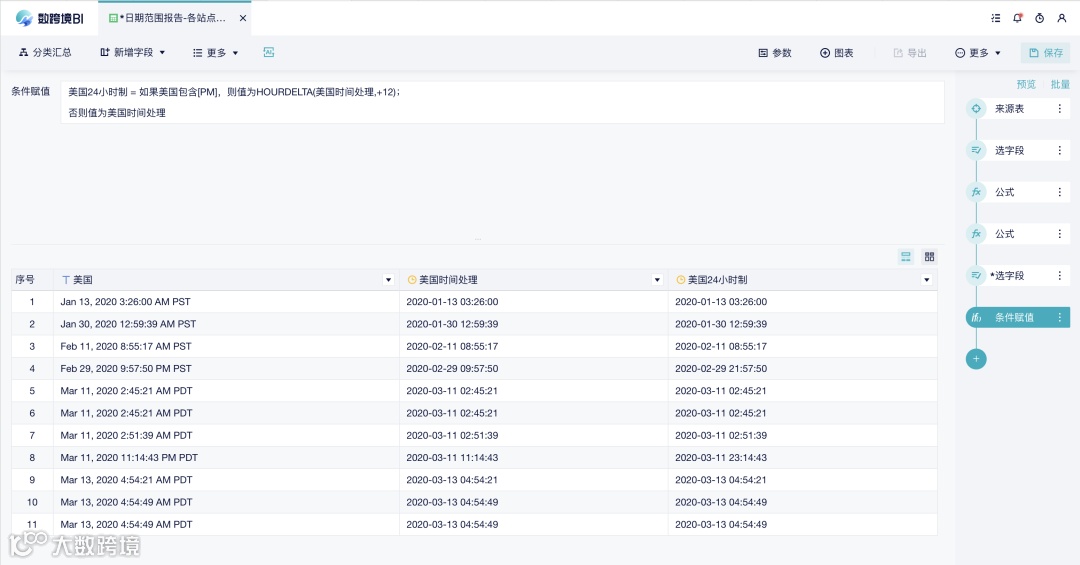The image size is (1080, 565).
Task: Click 分类汇总 toolbar button
Action: pyautogui.click(x=45, y=52)
